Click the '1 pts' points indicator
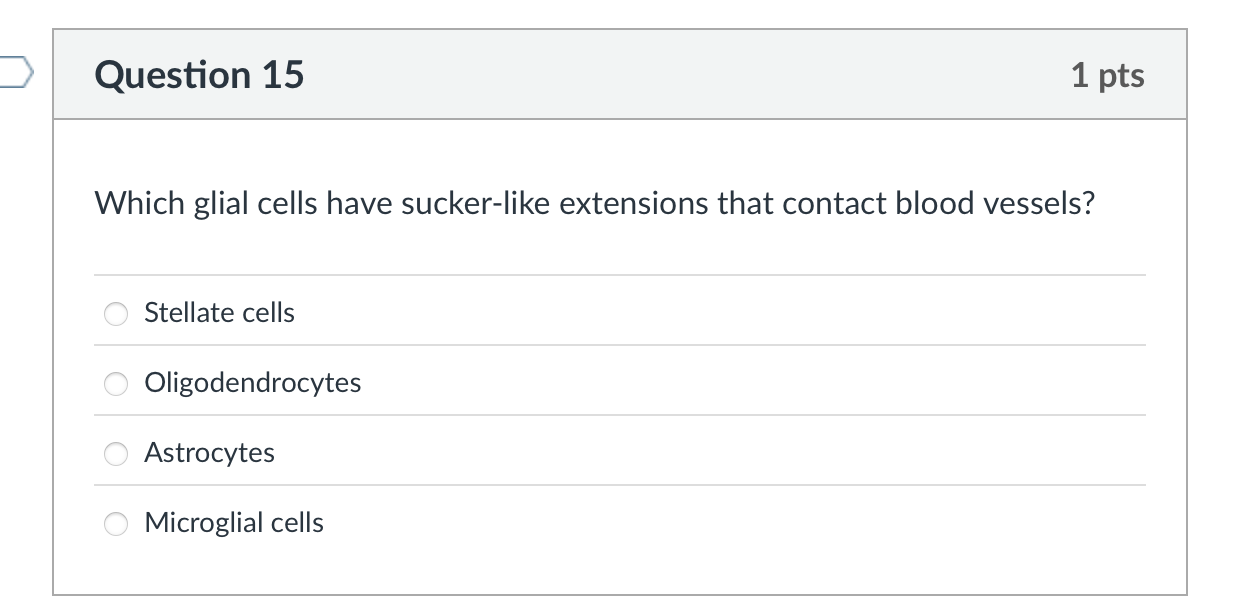Image resolution: width=1242 pixels, height=604 pixels. point(1107,75)
